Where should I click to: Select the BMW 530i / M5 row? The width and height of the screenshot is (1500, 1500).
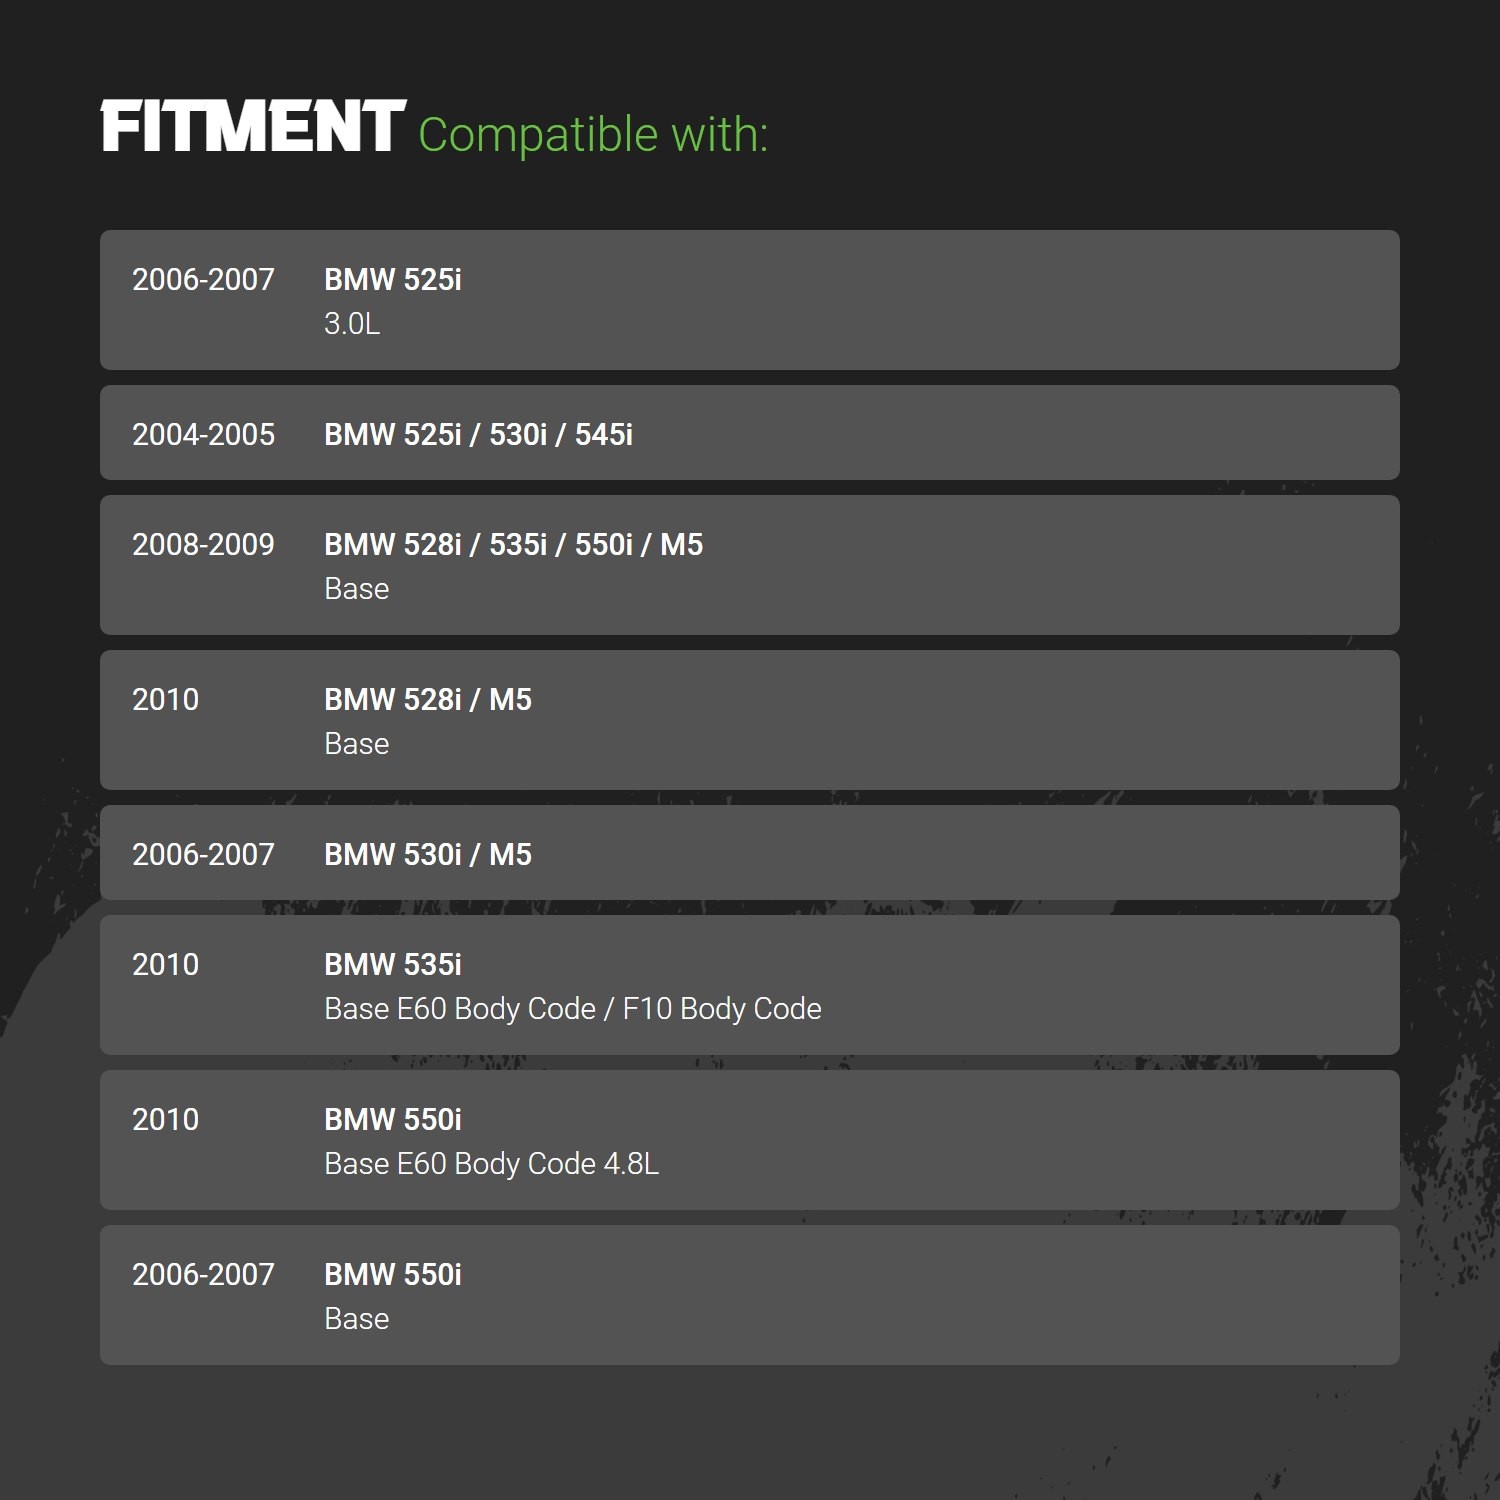click(x=750, y=852)
